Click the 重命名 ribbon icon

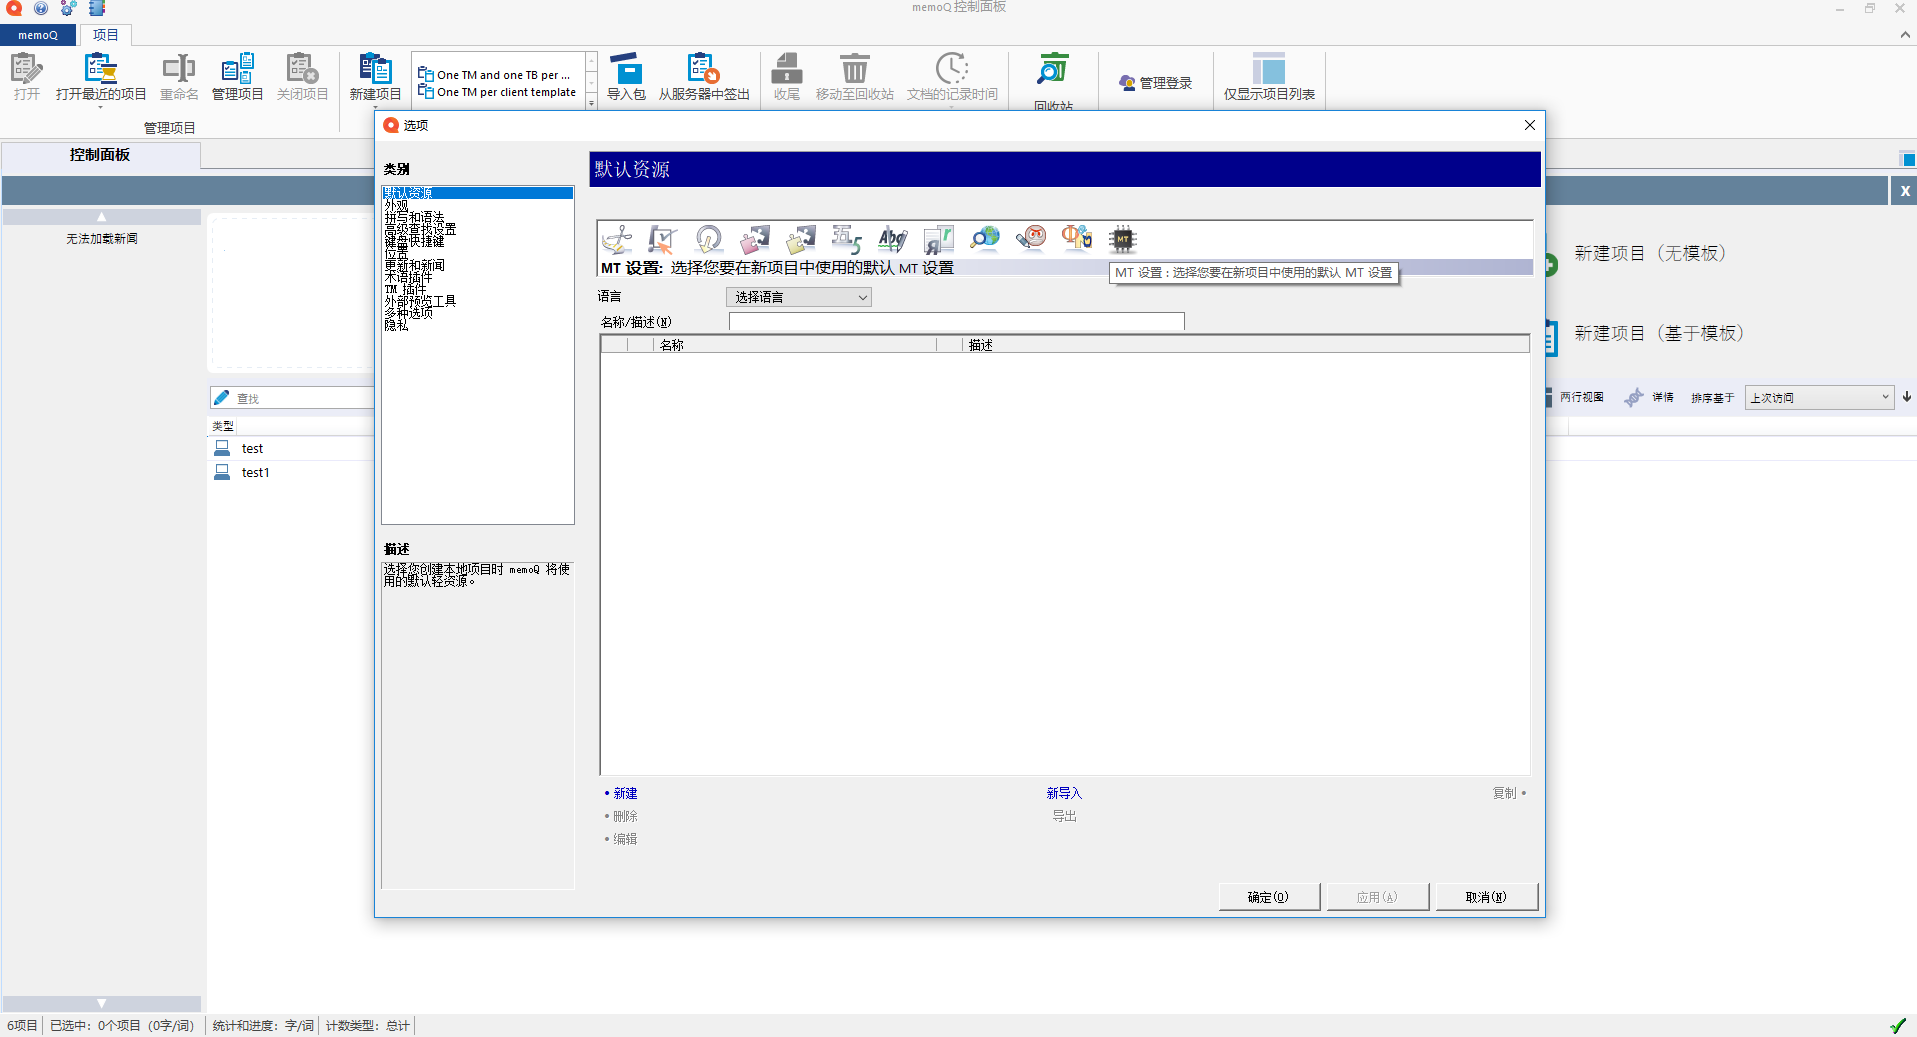point(179,77)
